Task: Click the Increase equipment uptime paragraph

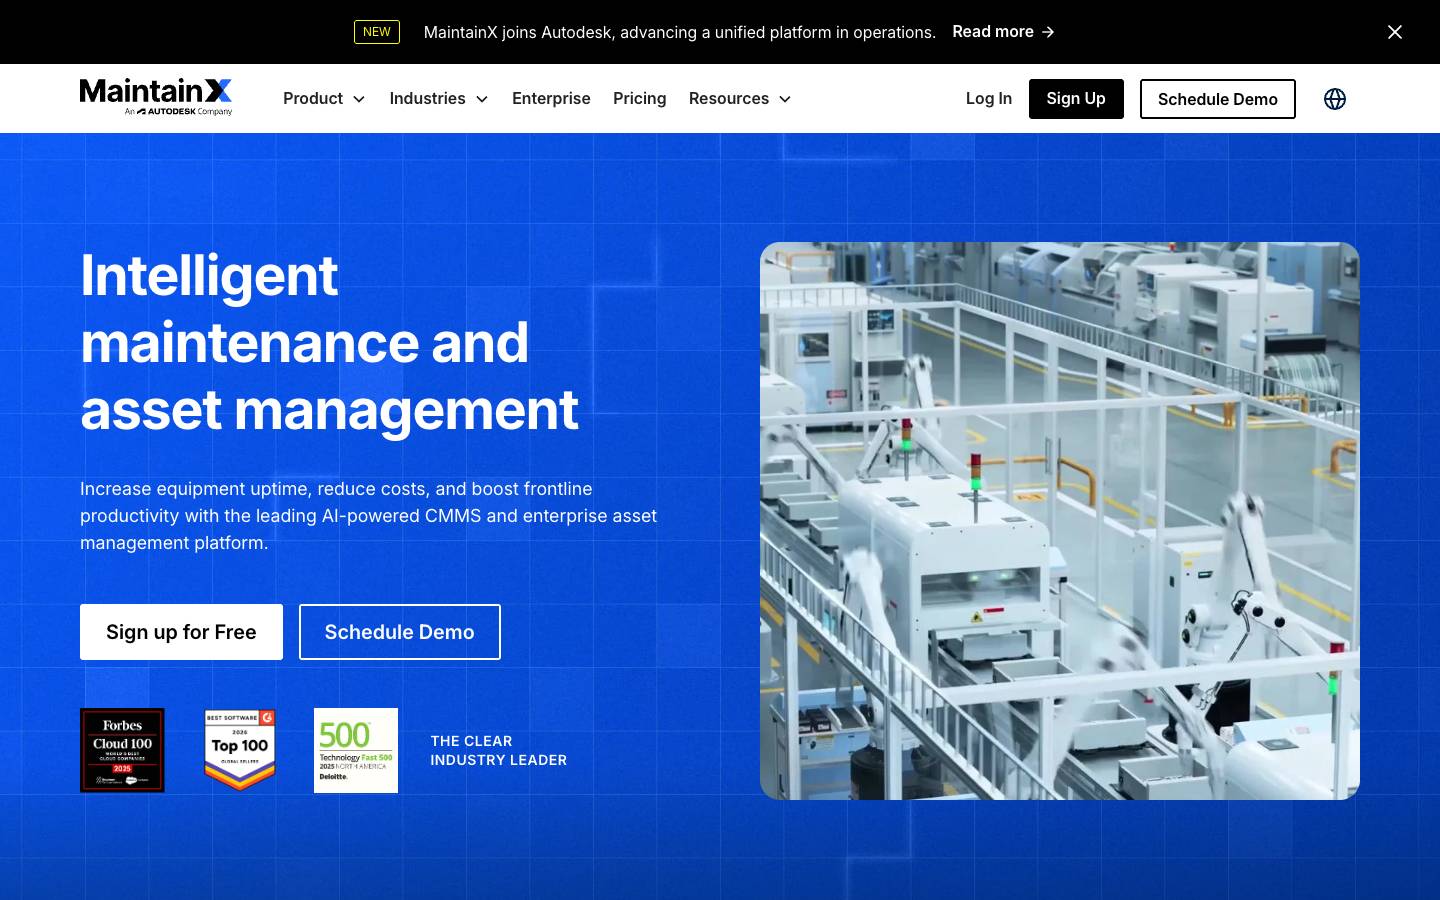Action: (x=369, y=516)
